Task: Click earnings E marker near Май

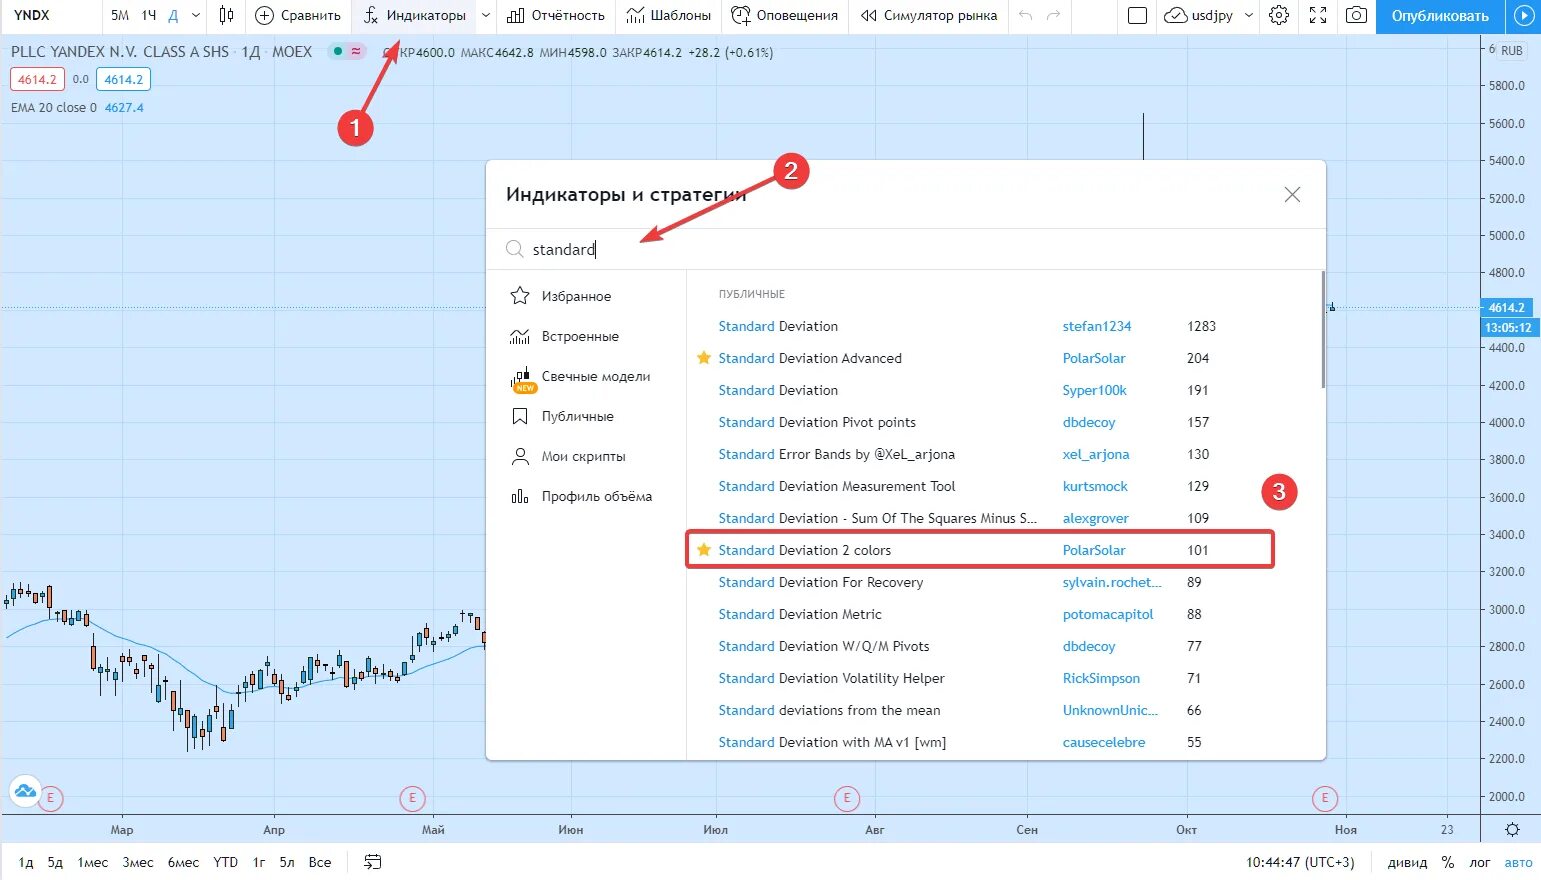Action: point(412,798)
